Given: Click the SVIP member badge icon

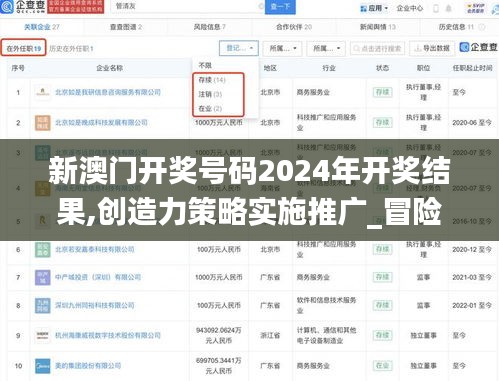Looking at the screenshot, I should pos(476,8).
